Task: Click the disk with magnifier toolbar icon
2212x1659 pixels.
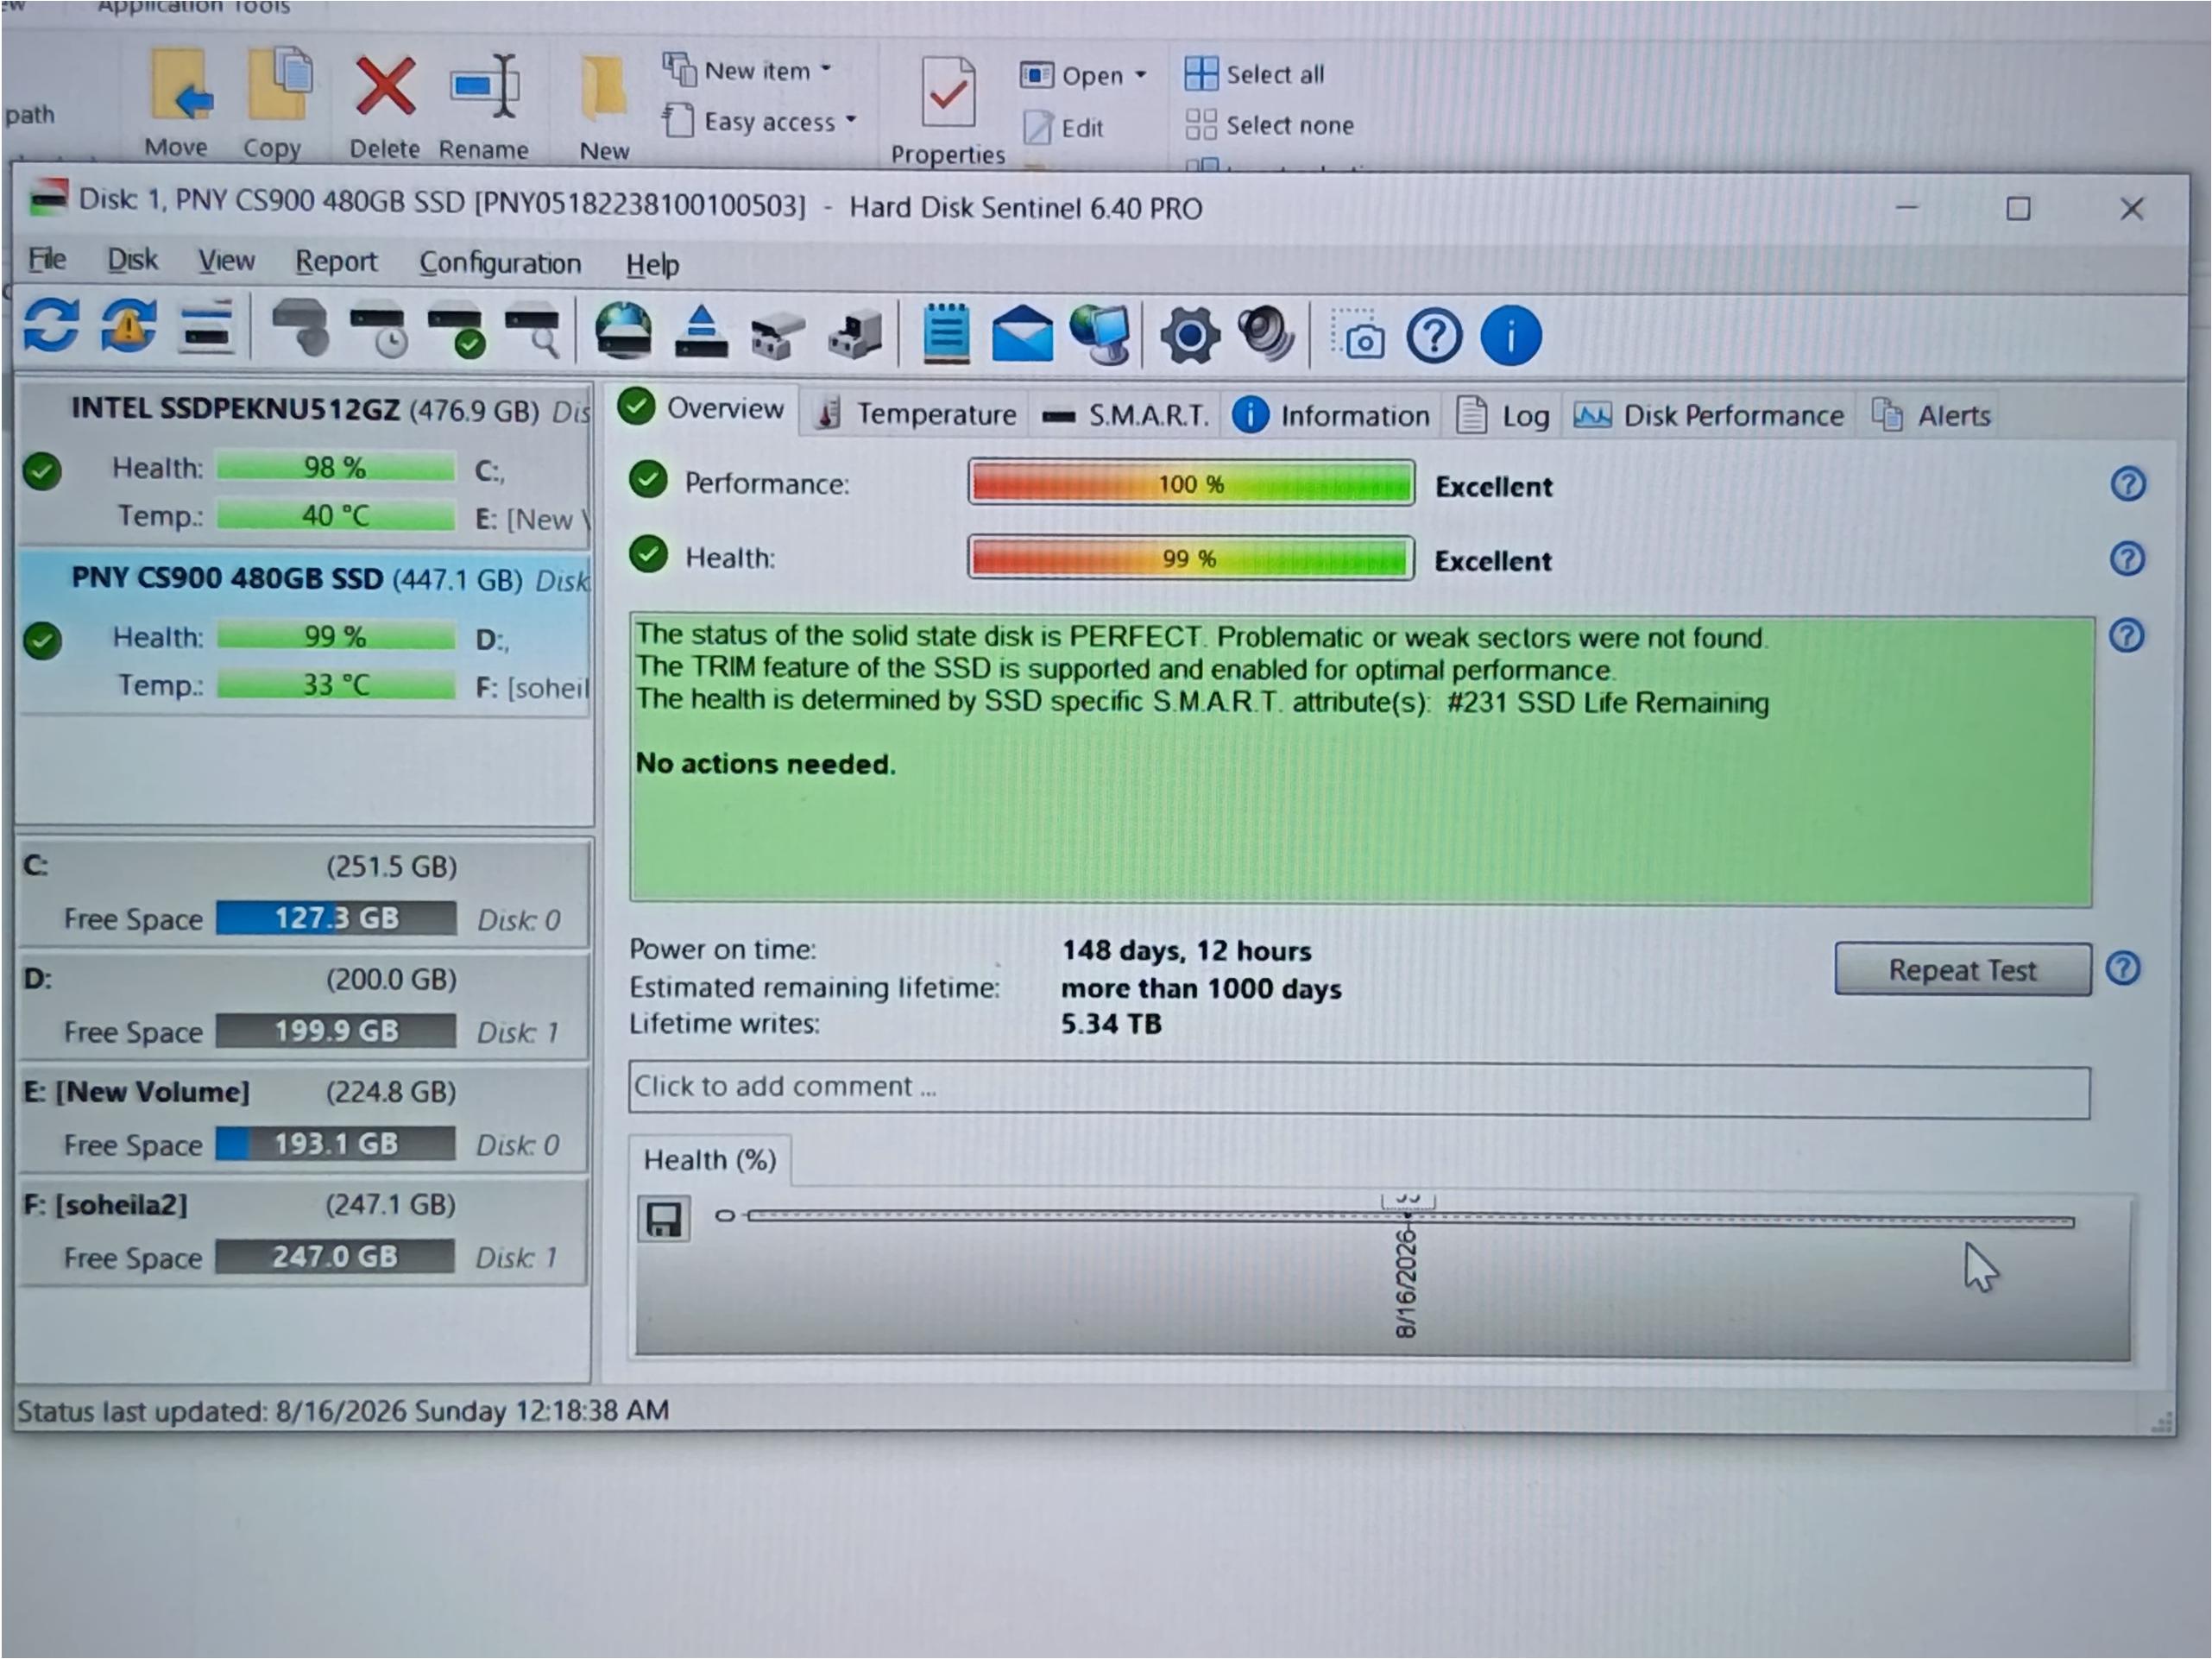Action: [533, 332]
